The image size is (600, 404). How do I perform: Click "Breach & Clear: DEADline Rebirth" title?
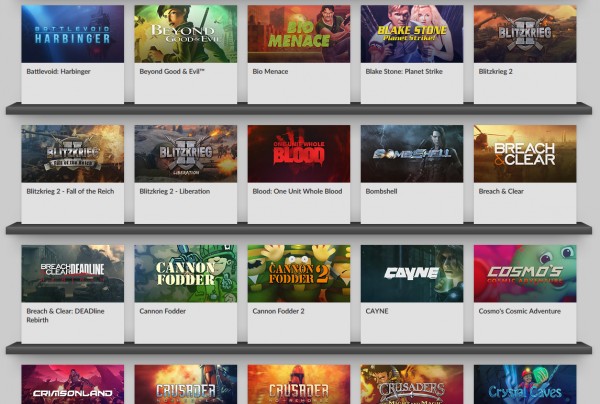[x=65, y=316]
